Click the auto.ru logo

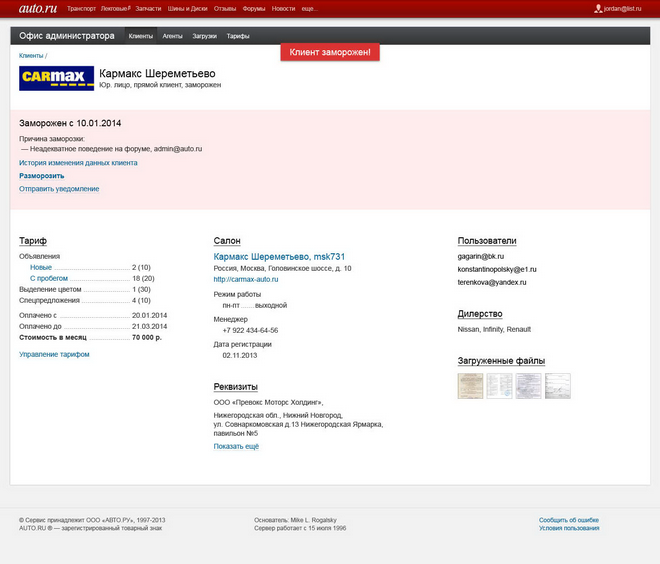click(x=38, y=8)
